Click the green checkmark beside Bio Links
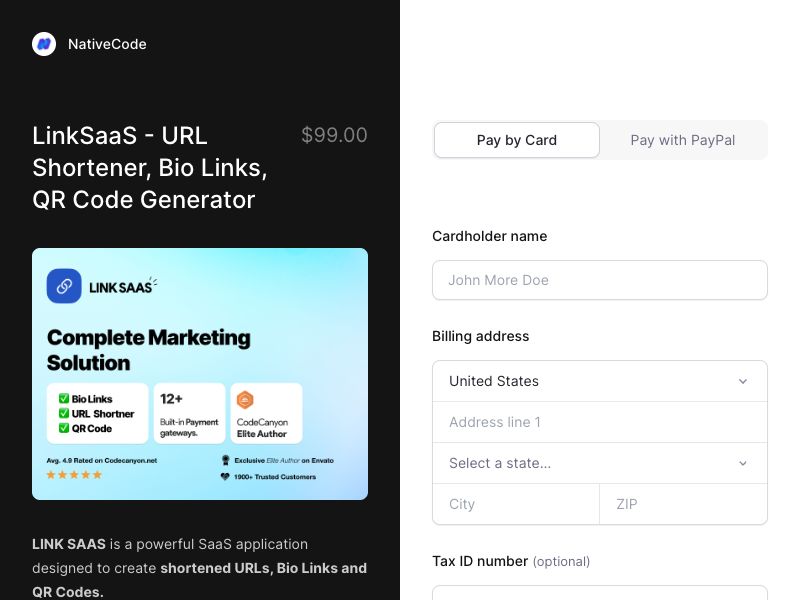The image size is (800, 600). point(64,398)
